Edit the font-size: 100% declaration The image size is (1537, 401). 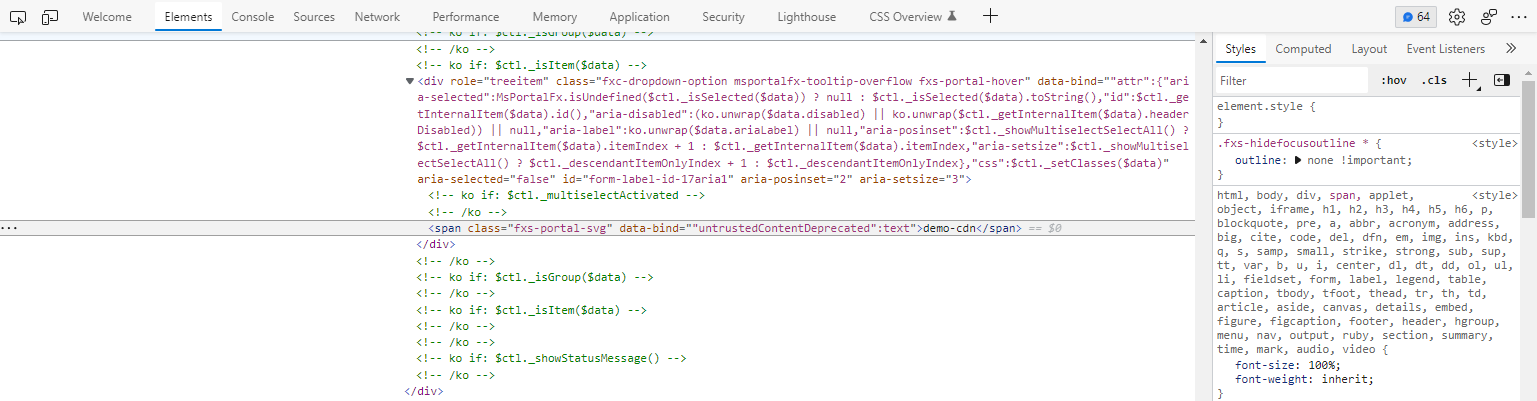click(x=1289, y=365)
